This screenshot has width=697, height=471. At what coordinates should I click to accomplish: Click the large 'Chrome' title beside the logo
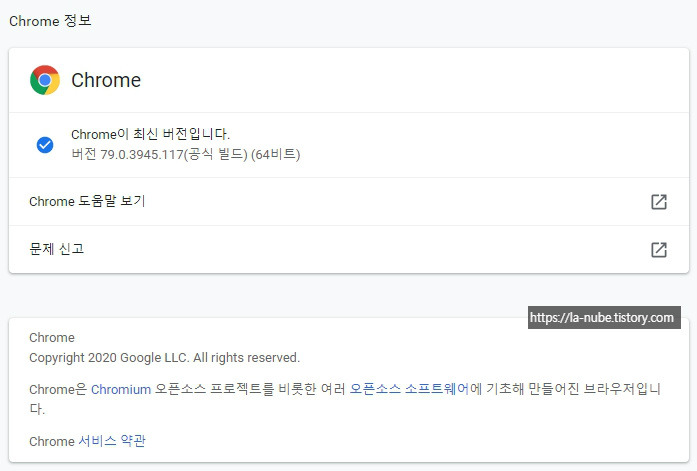click(106, 80)
